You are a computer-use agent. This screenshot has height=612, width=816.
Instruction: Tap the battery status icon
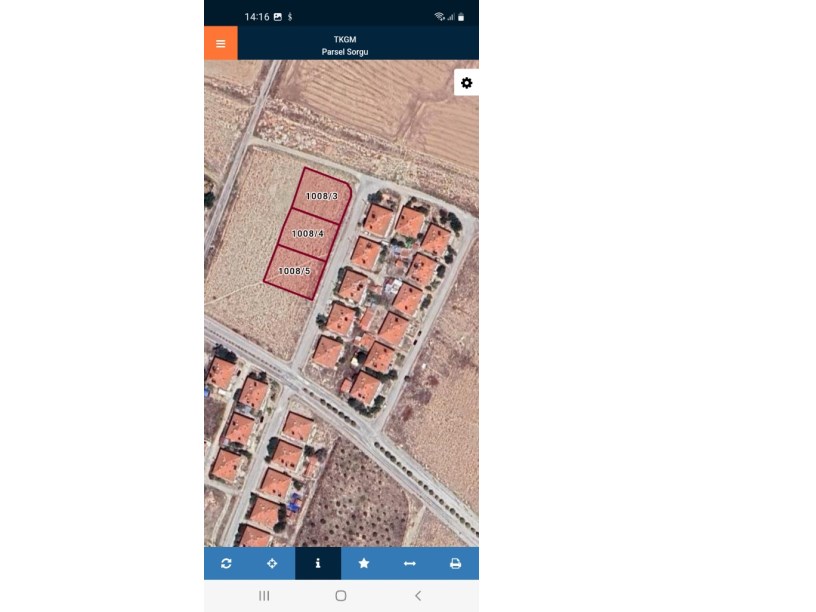(461, 17)
